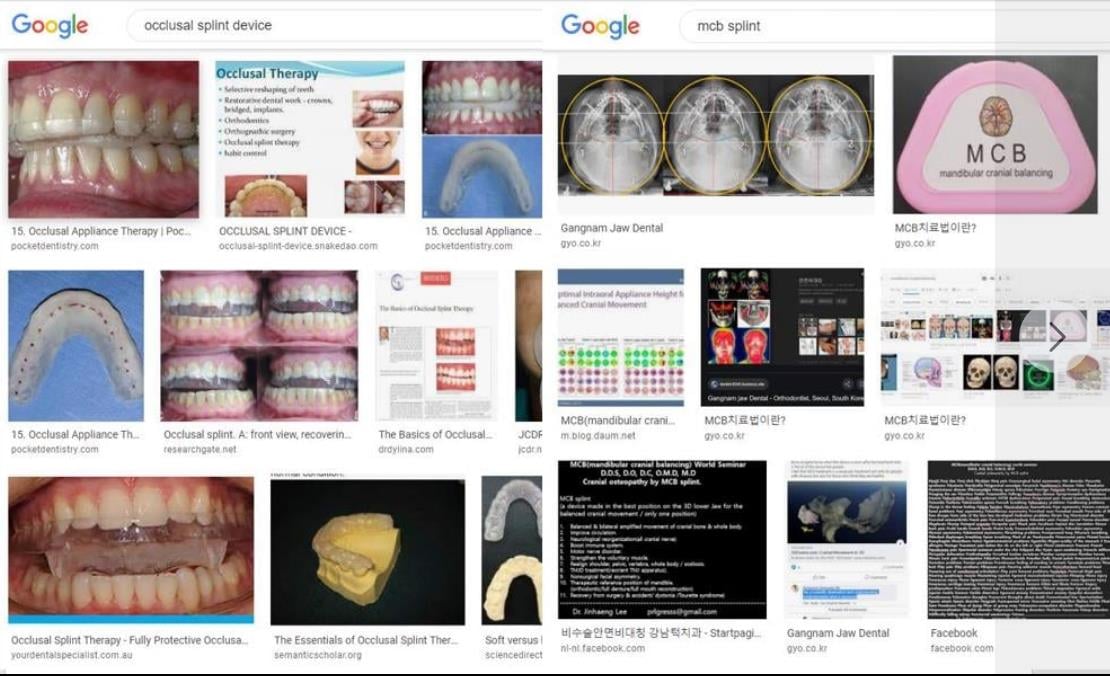Open the clear splint on blue background thumbnail under teeth
Screen dimensions: 1110x676
click(482, 177)
